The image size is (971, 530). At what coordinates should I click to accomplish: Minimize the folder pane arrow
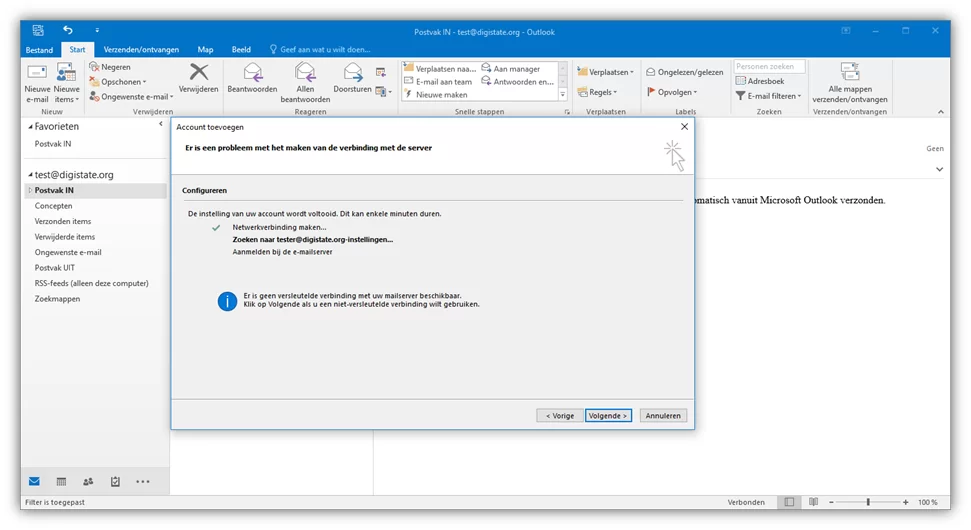(x=161, y=124)
